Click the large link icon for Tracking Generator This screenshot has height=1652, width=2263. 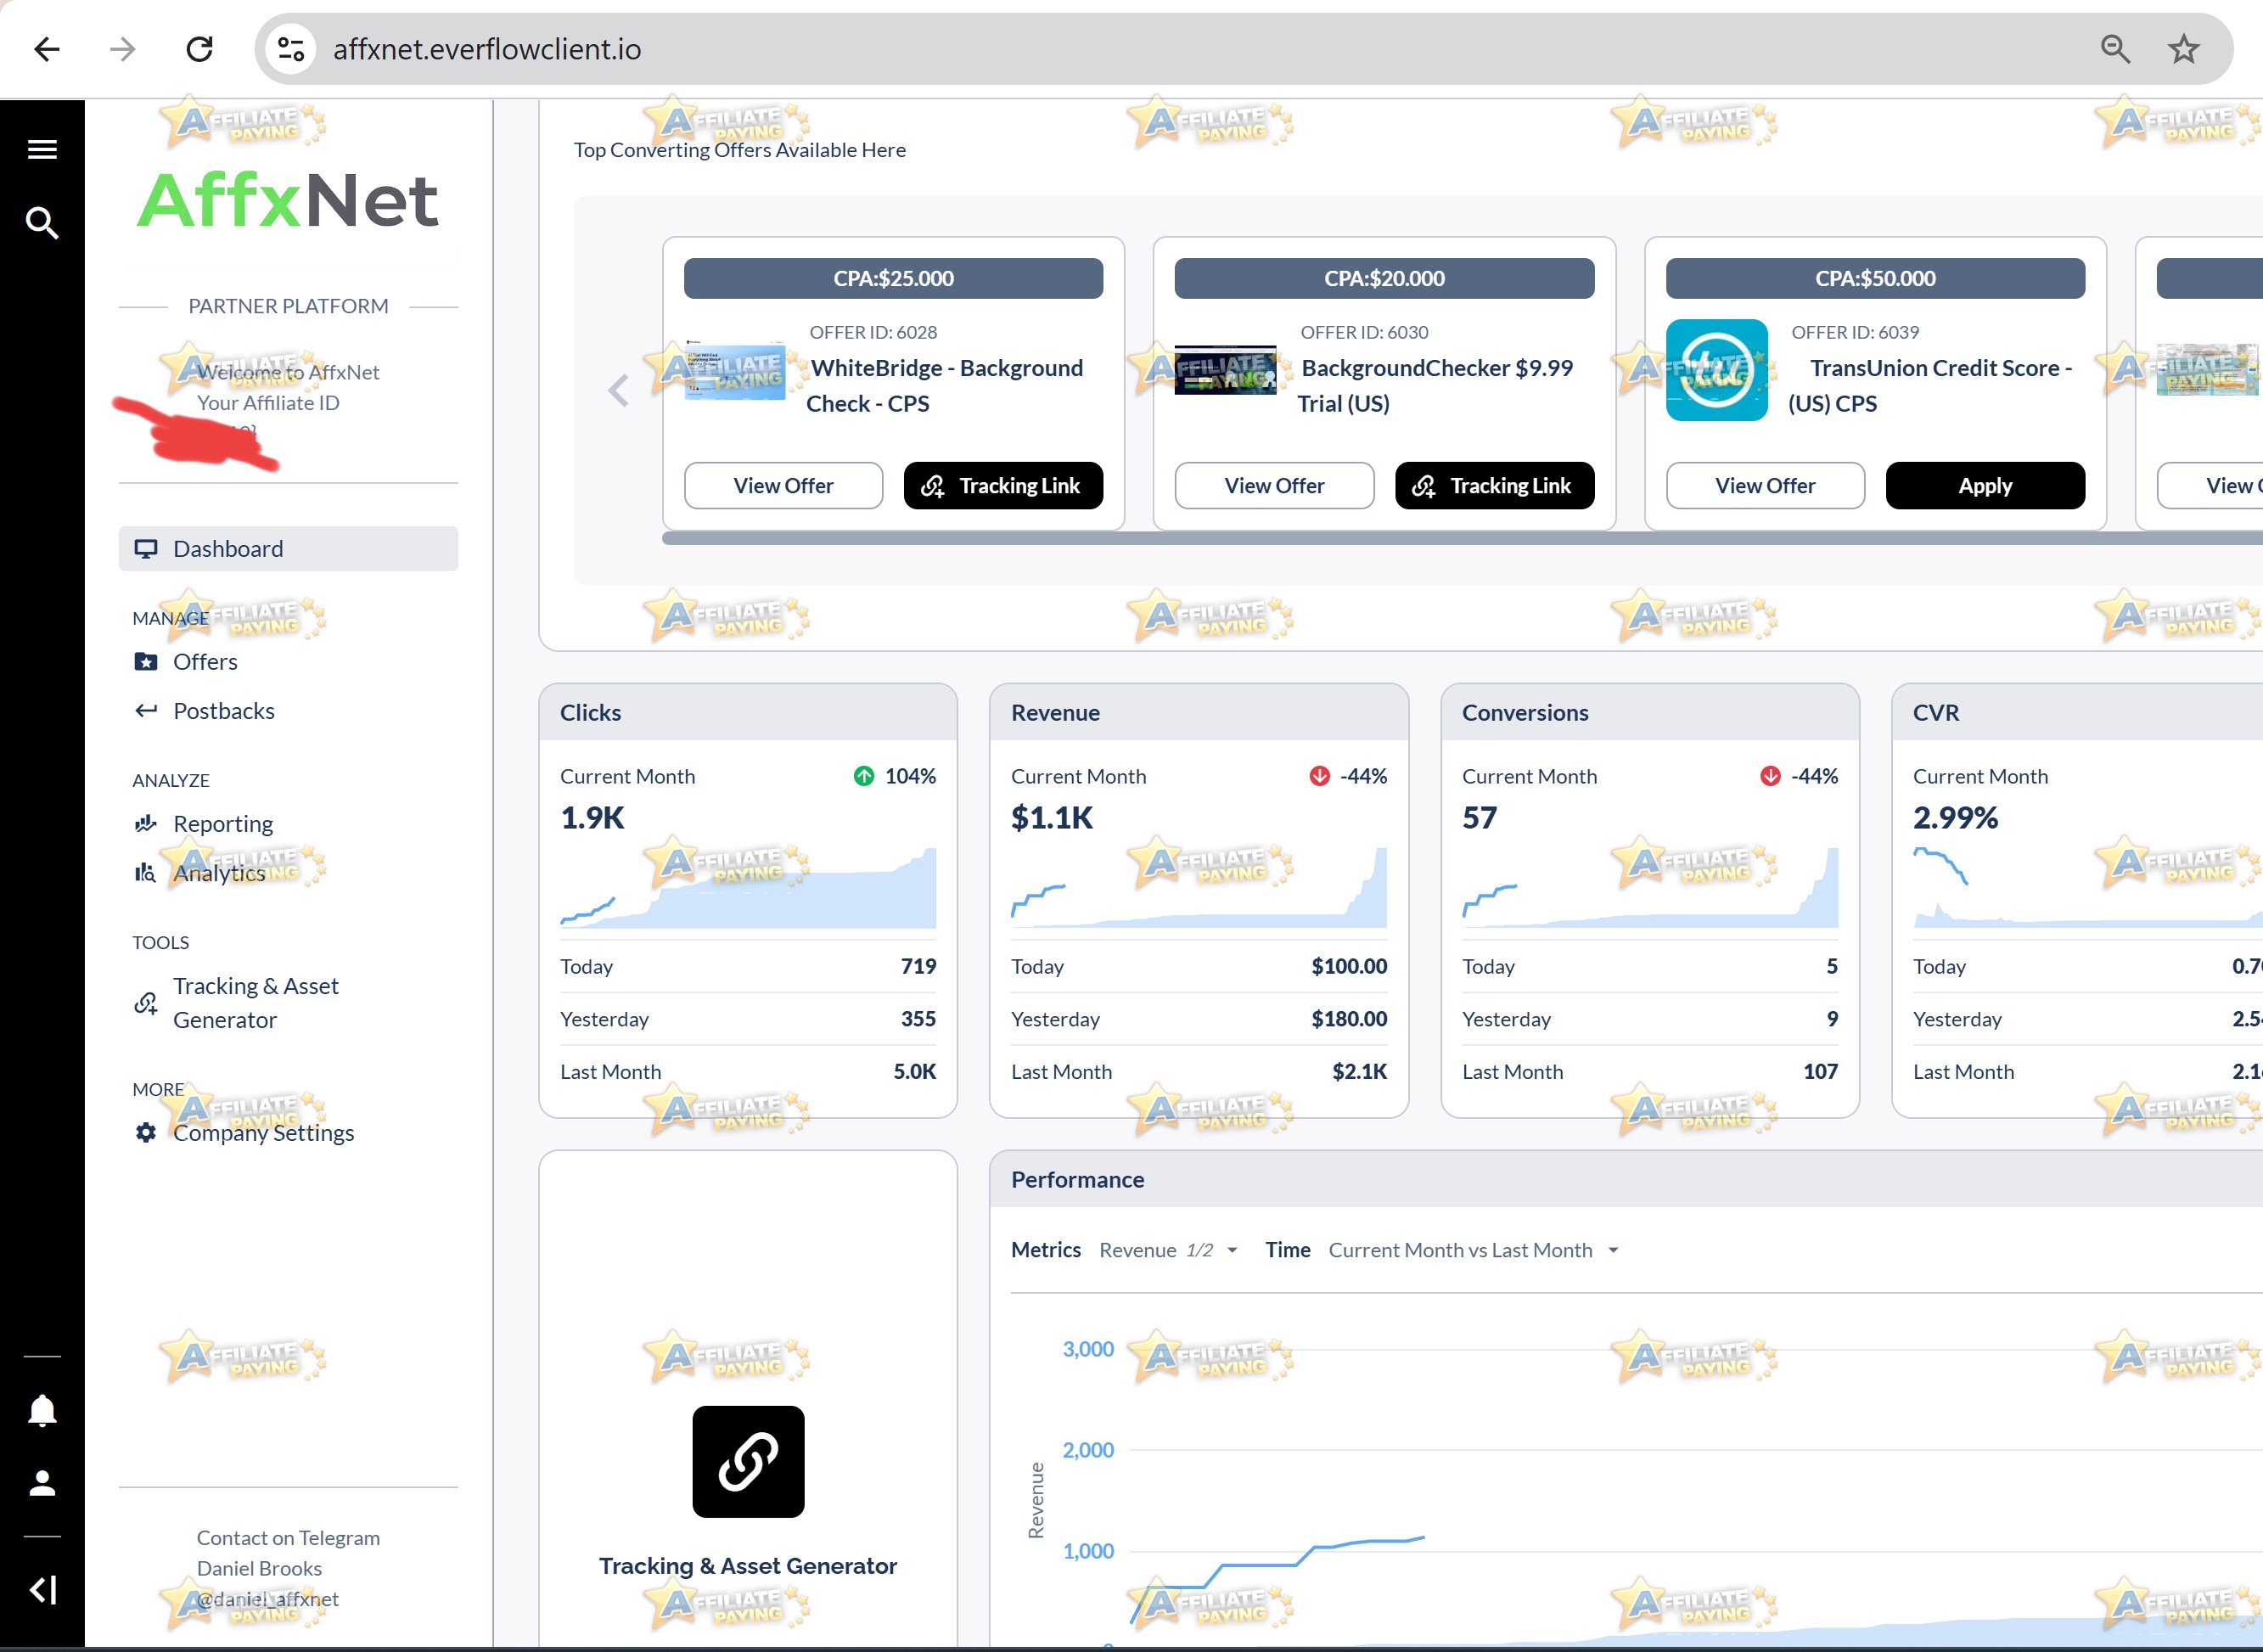click(x=748, y=1461)
